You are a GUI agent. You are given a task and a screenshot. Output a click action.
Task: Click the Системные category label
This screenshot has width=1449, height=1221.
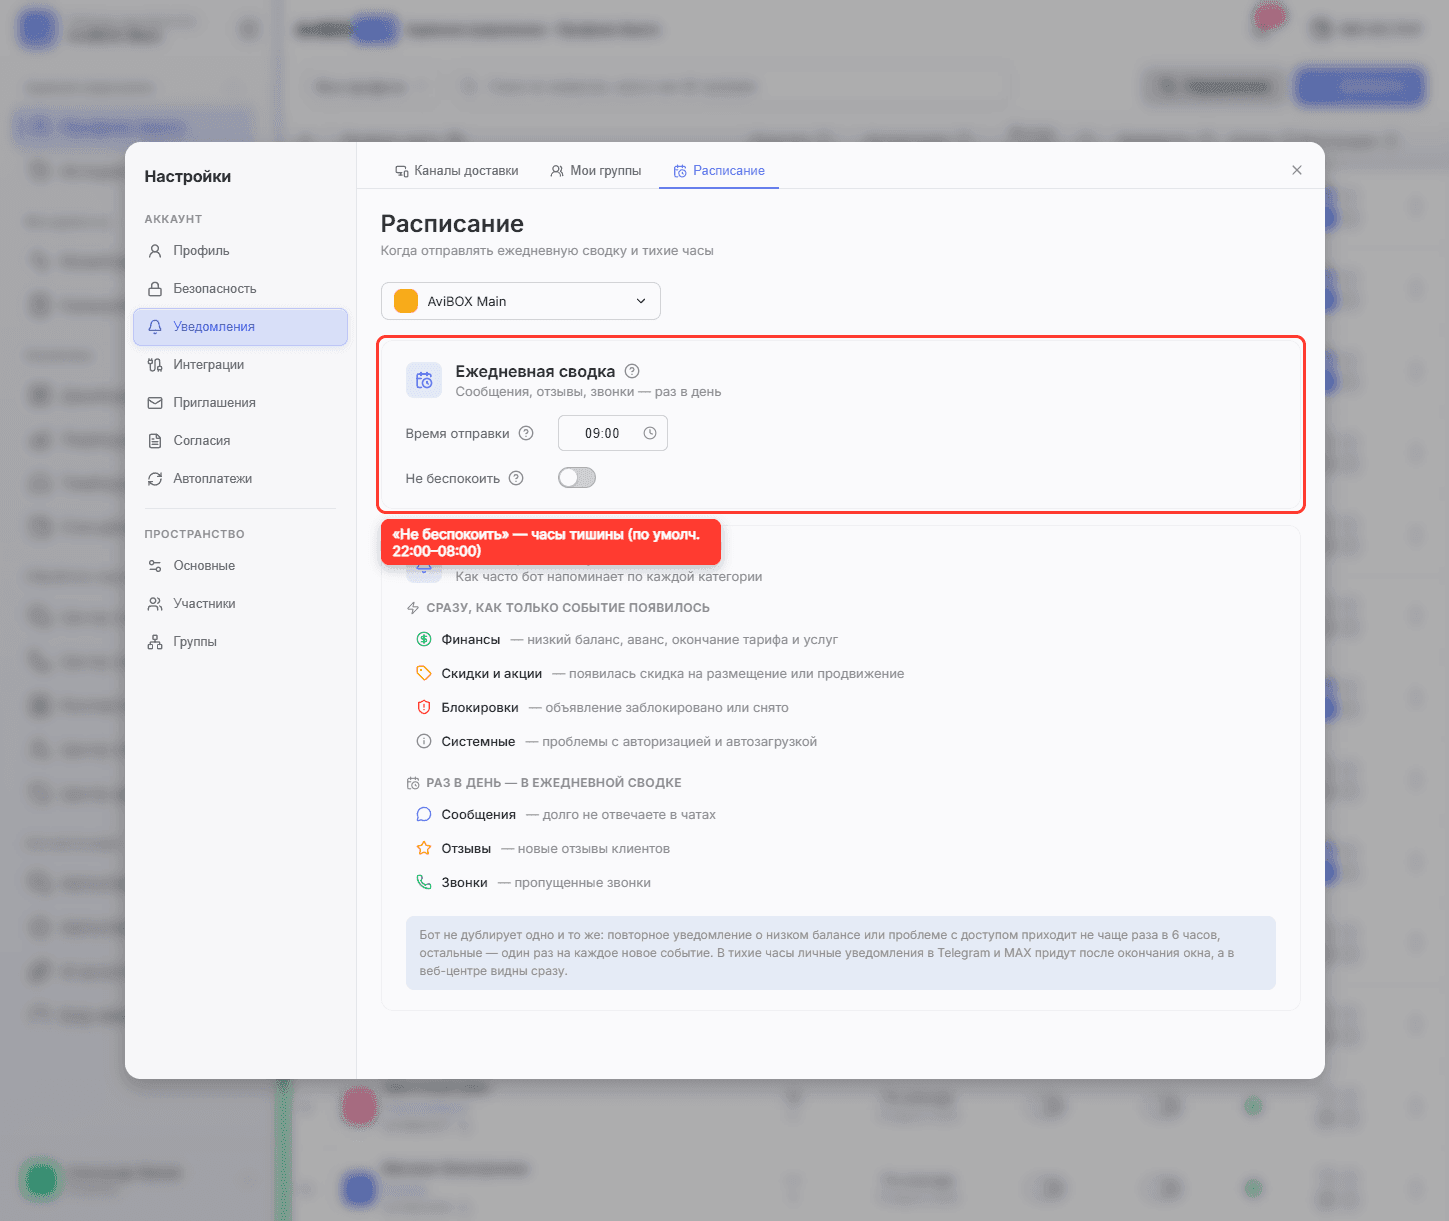(x=479, y=742)
